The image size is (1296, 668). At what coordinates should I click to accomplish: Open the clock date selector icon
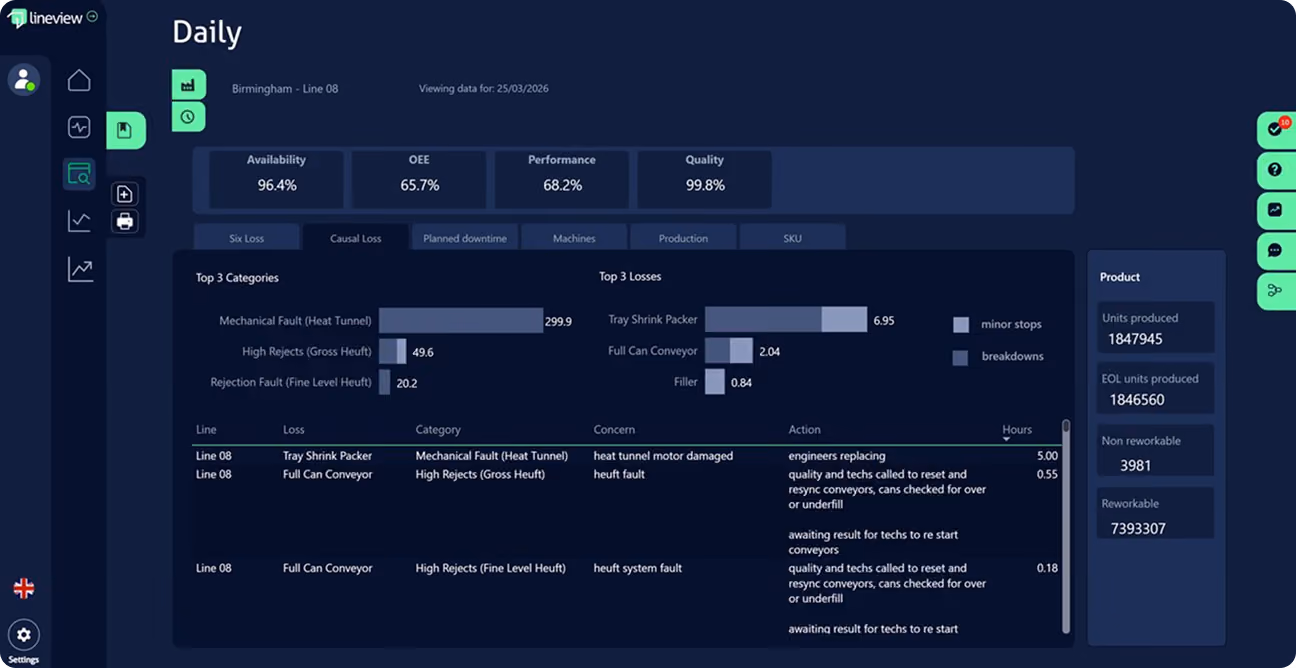tap(188, 117)
